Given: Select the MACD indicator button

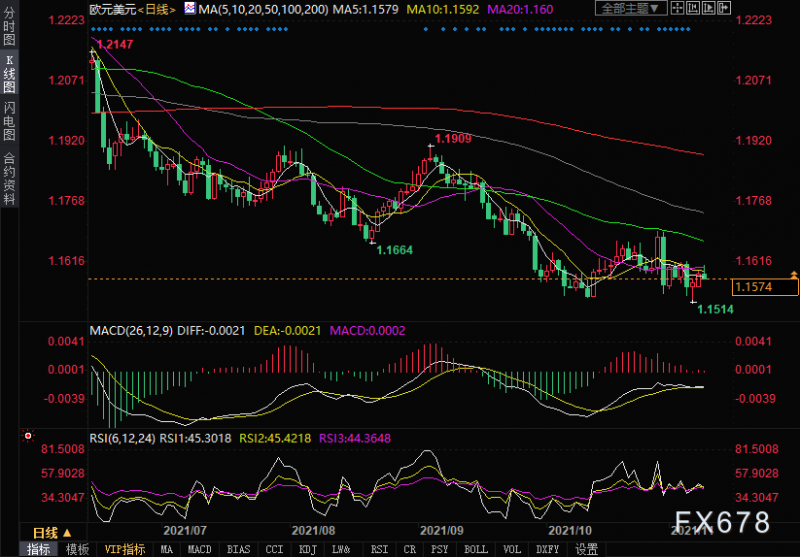Looking at the screenshot, I should click(199, 549).
